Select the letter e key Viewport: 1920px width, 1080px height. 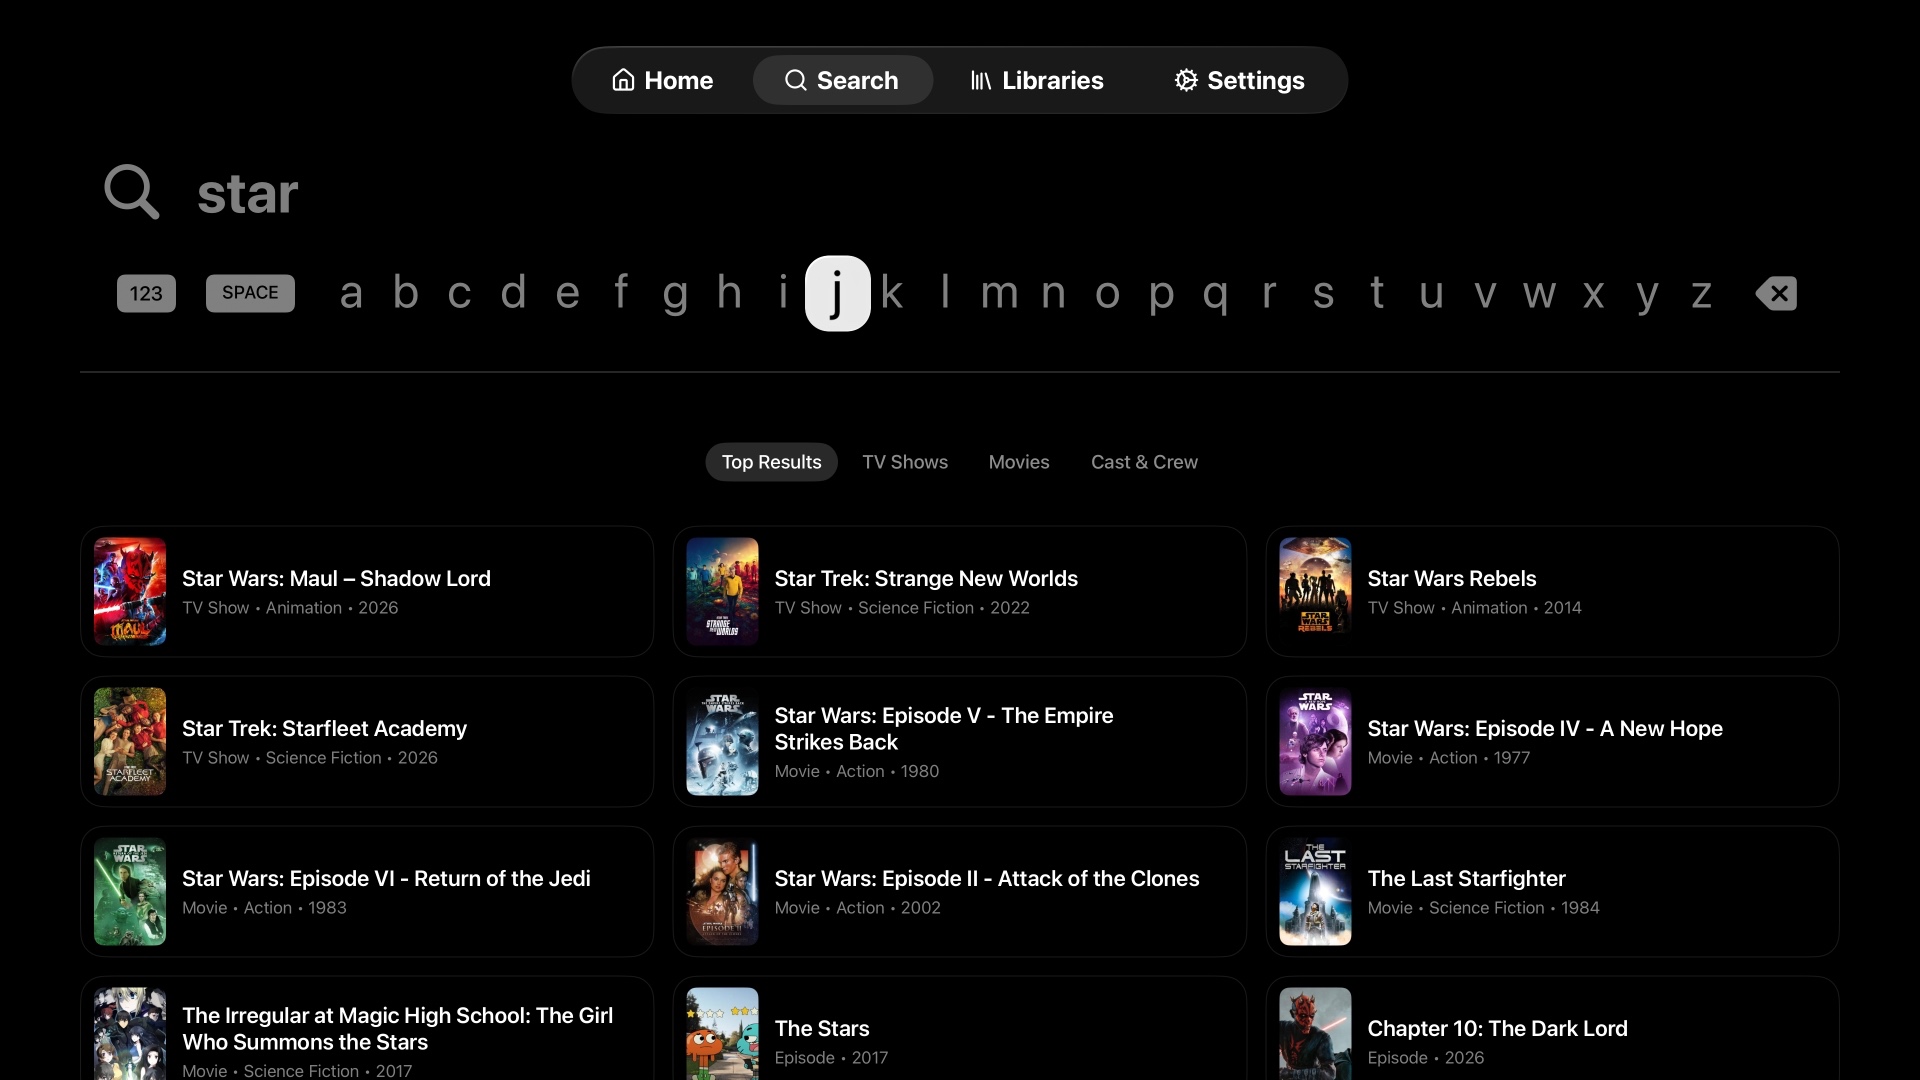tap(567, 293)
